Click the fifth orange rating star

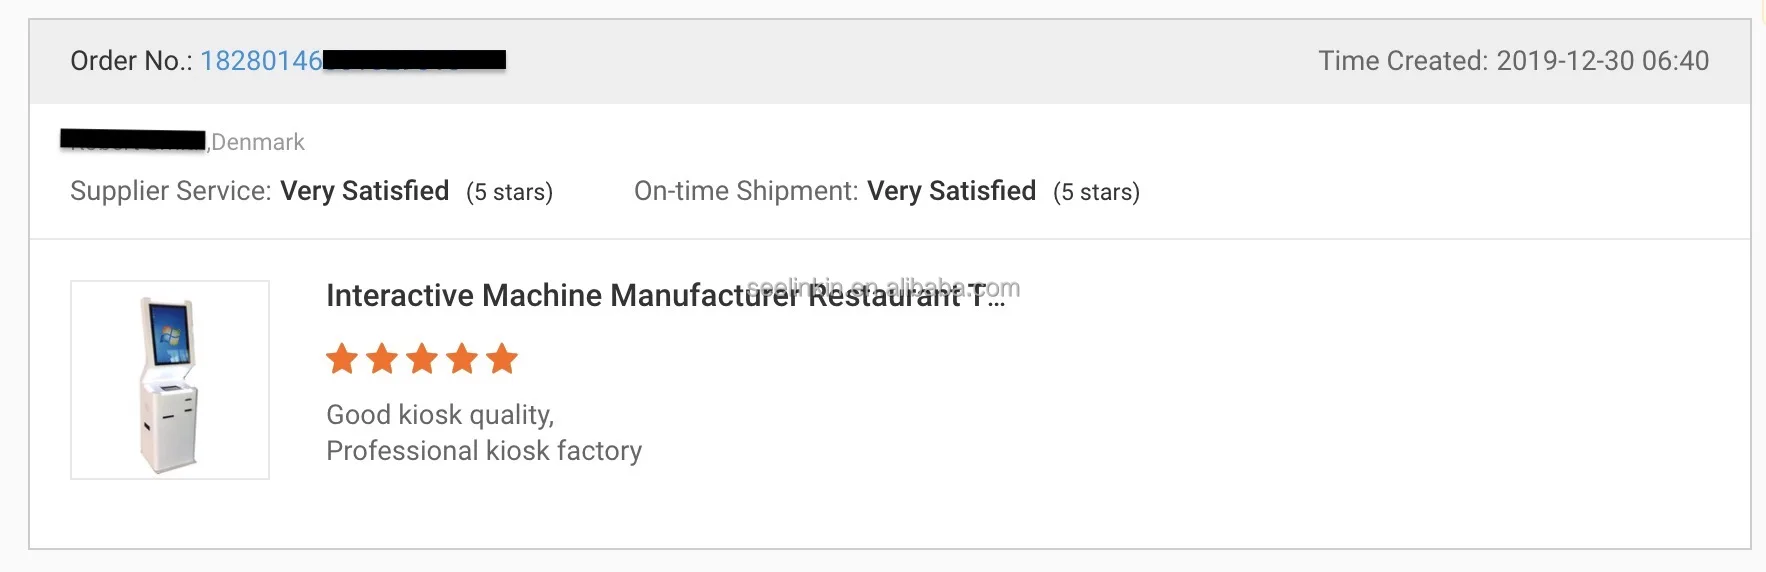click(x=502, y=358)
